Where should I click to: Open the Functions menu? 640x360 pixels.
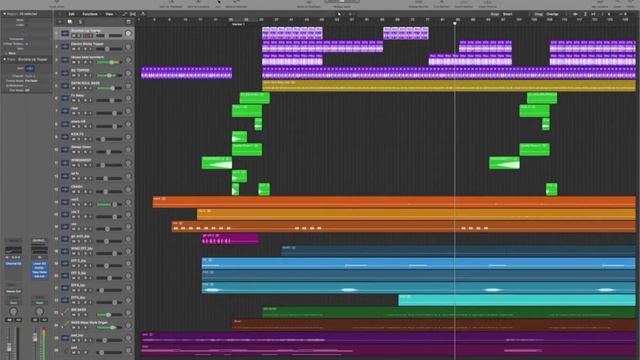point(90,14)
